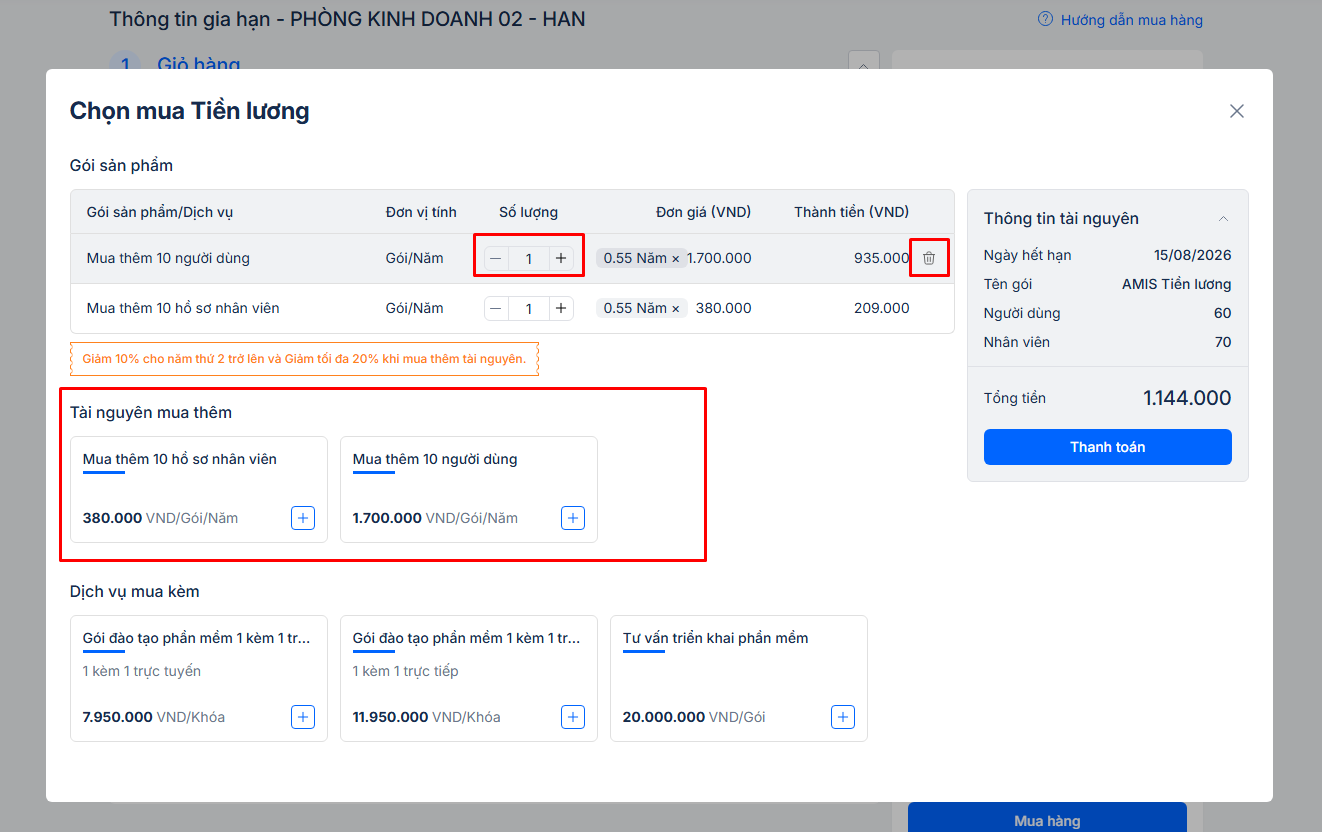Close the 'Chọn mua Tiền lương' dialog
Image resolution: width=1322 pixels, height=832 pixels.
point(1237,111)
